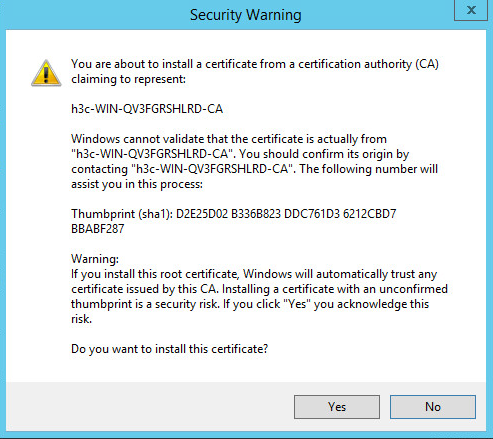The width and height of the screenshot is (493, 439).
Task: Click the question about installing this certificate
Action: click(170, 349)
